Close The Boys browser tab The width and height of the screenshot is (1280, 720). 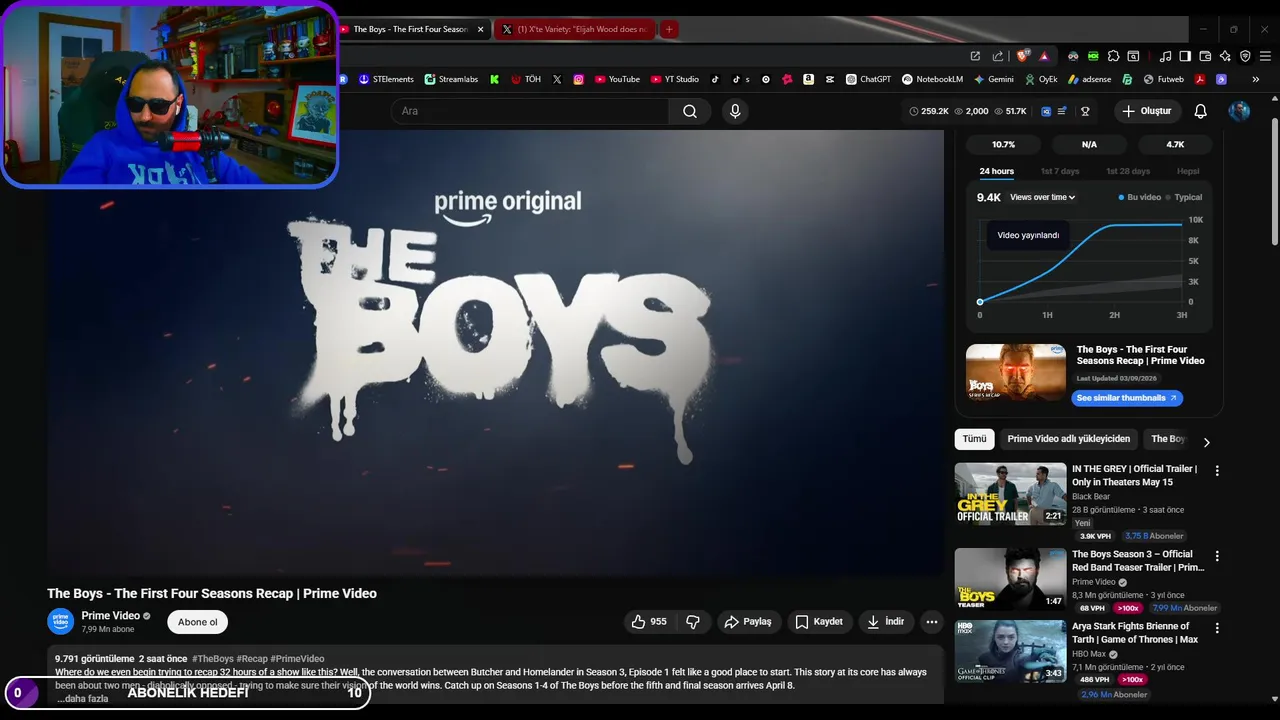click(x=480, y=29)
